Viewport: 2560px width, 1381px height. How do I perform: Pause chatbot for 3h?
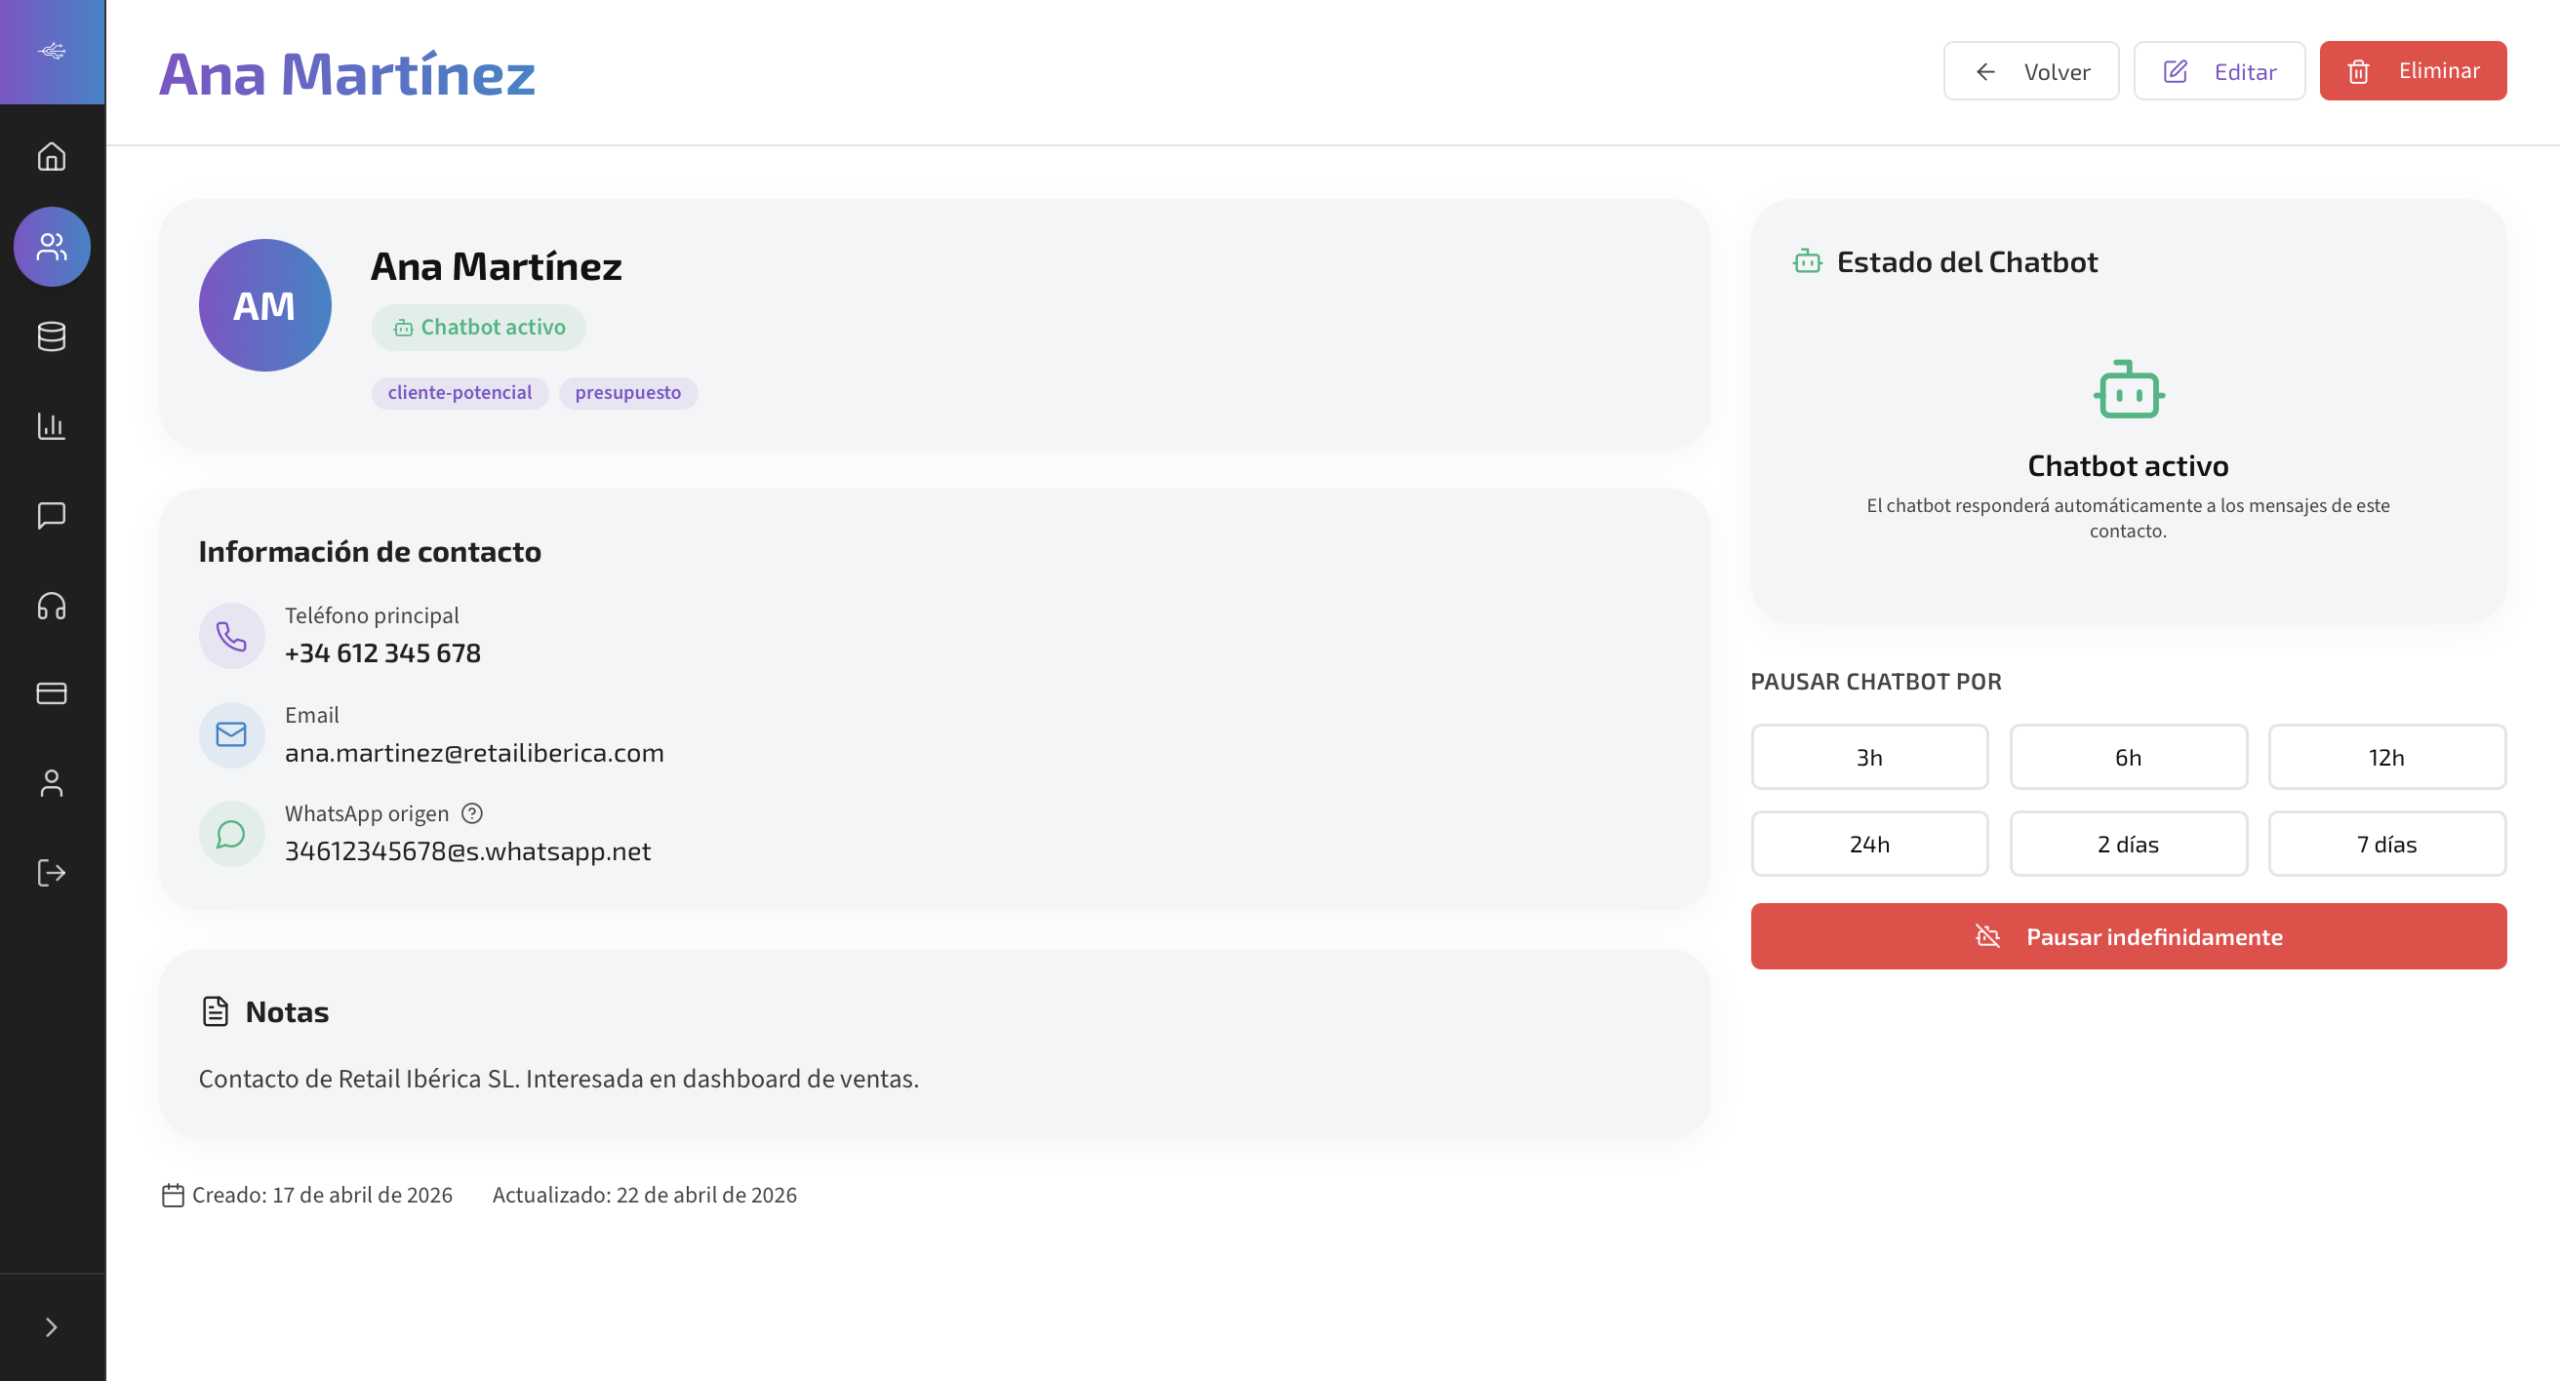coord(1869,757)
